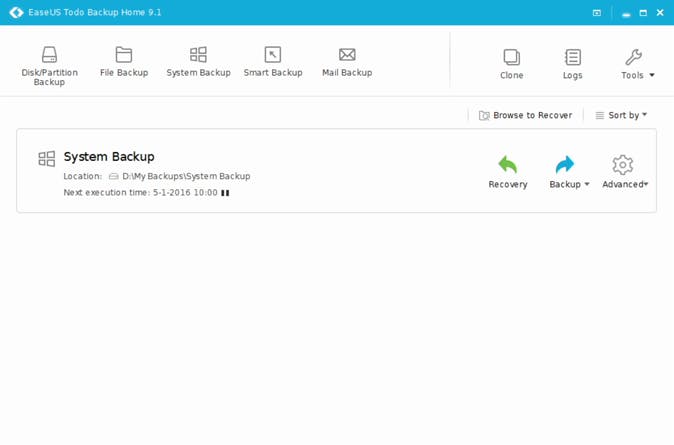Open the Sort by dropdown
674x445 pixels.
point(621,115)
